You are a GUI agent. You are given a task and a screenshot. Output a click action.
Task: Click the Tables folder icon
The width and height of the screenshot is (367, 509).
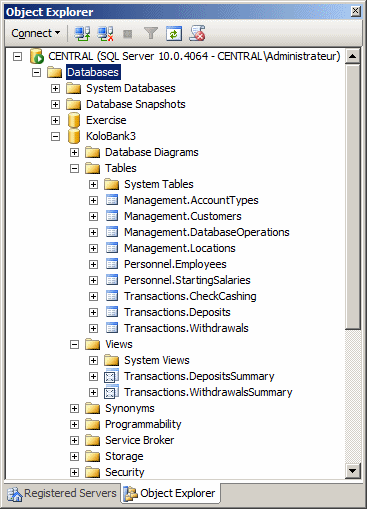click(92, 168)
